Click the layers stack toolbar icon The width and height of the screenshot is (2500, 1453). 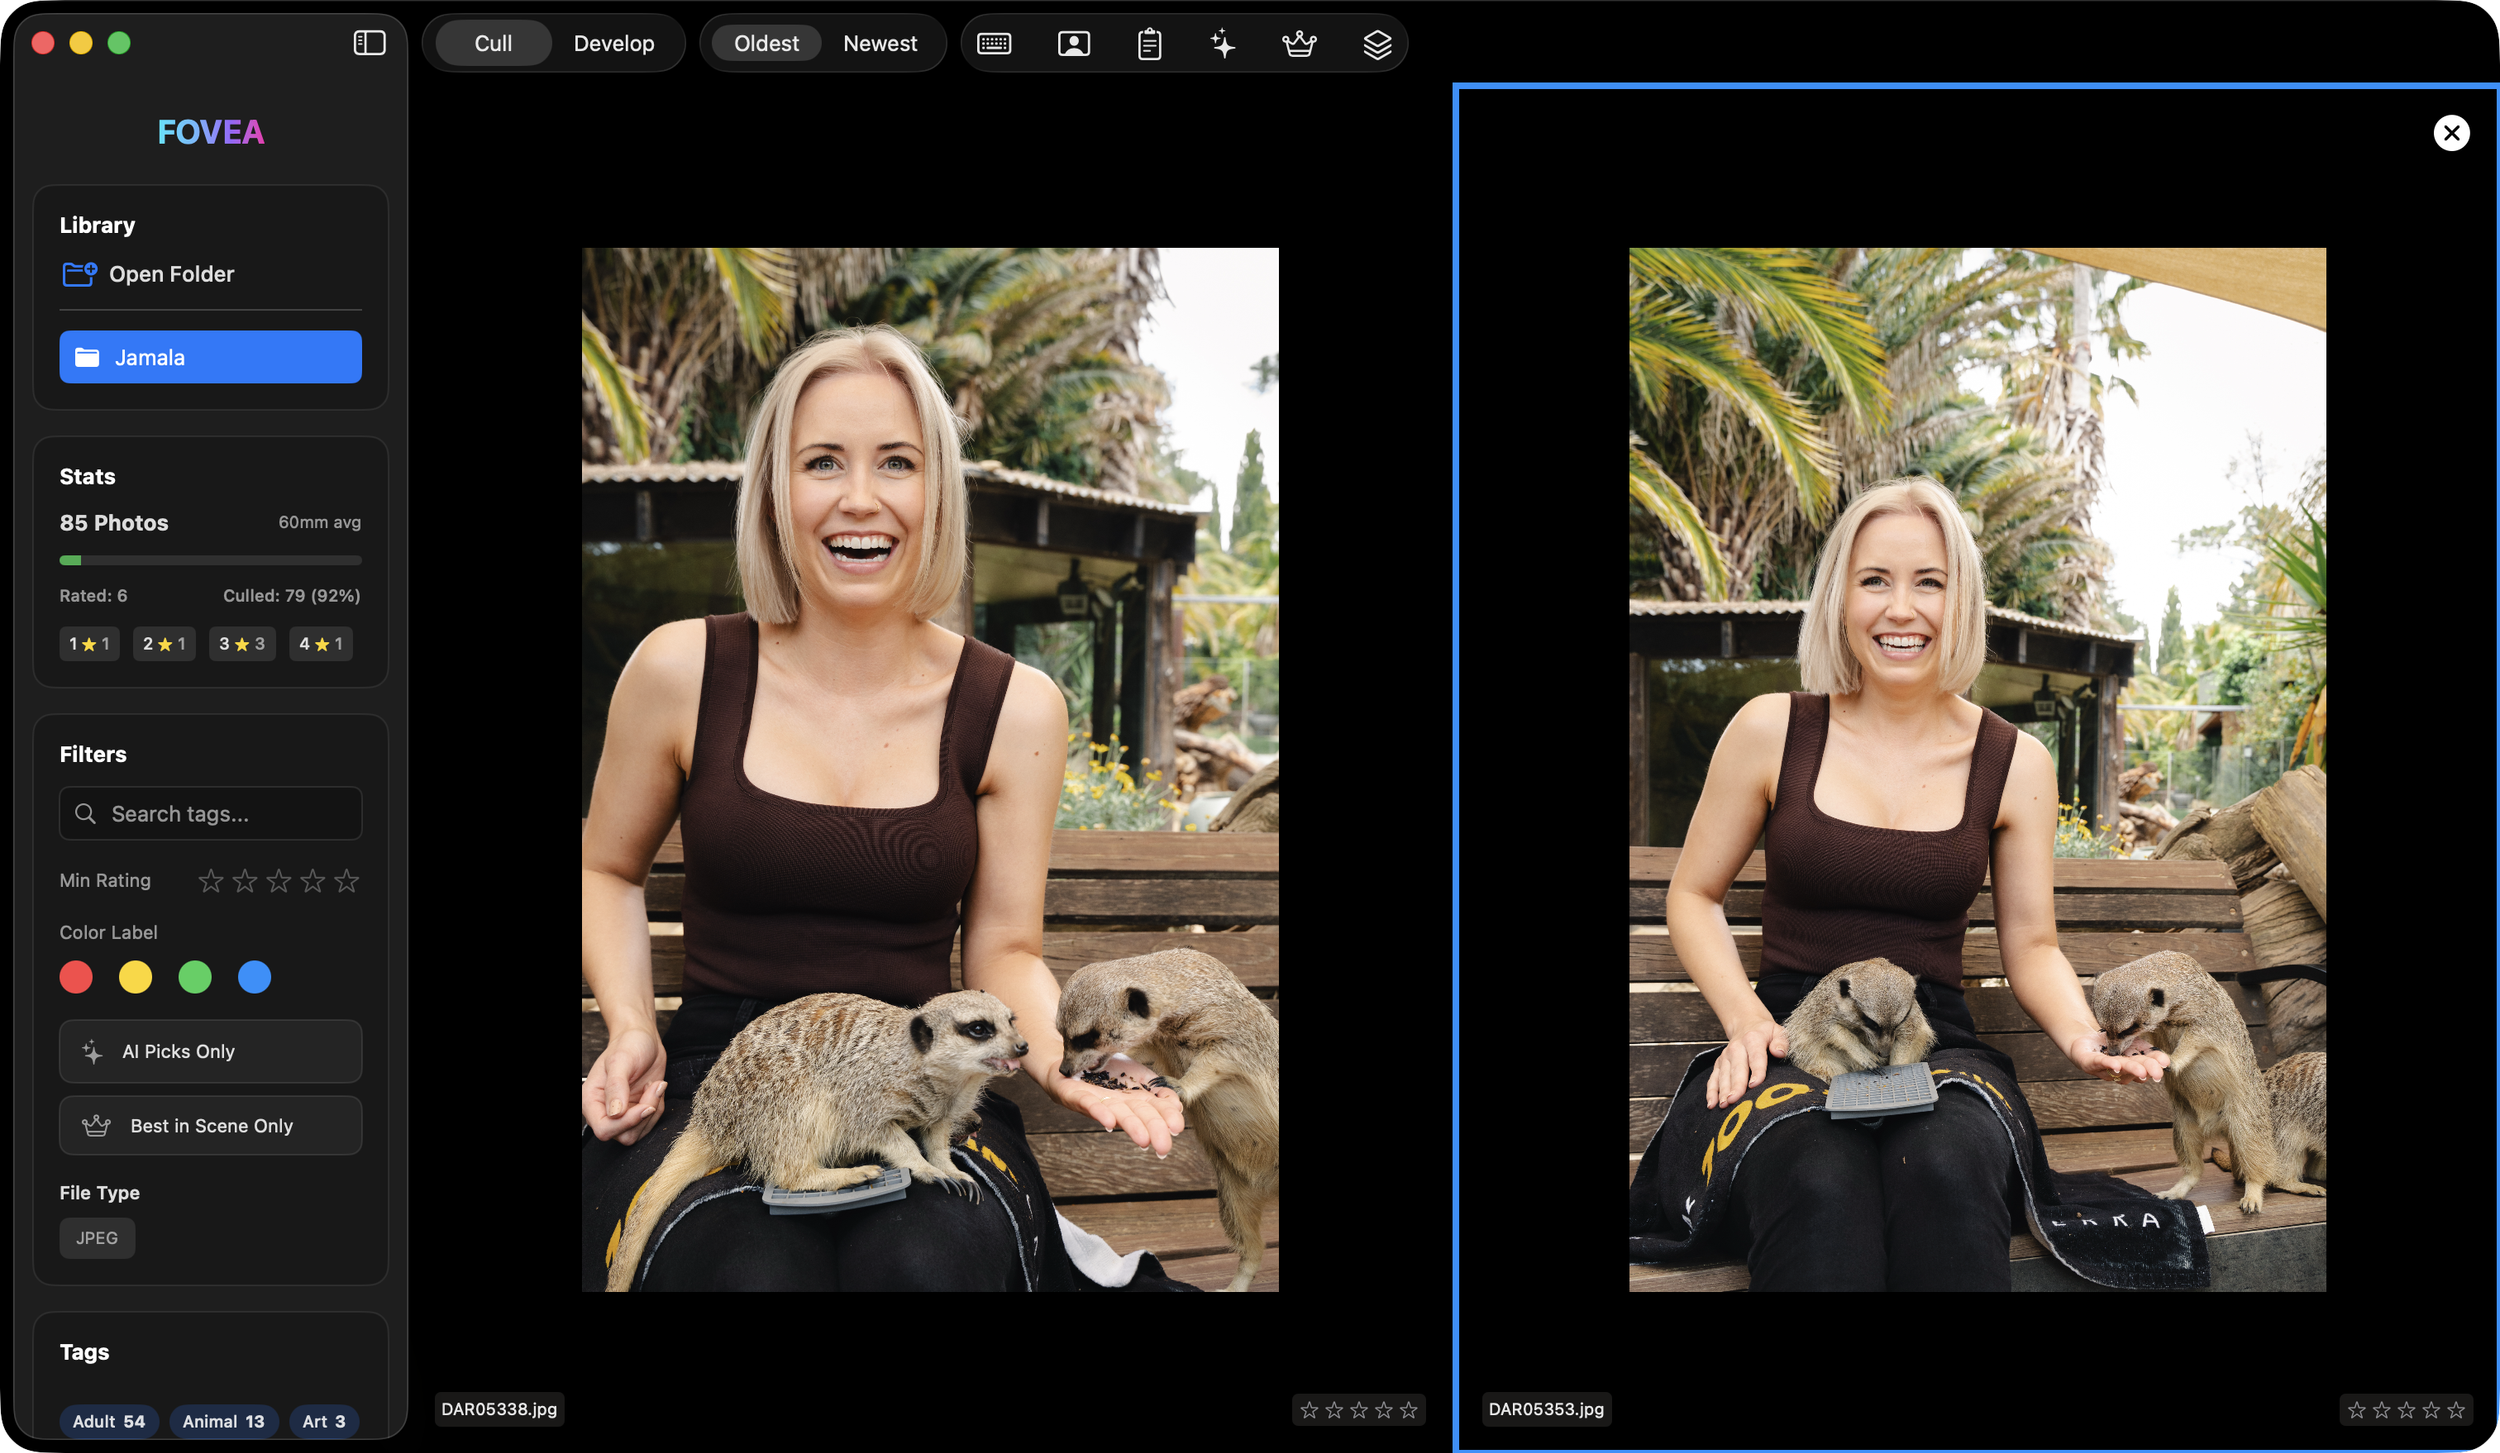[x=1377, y=43]
